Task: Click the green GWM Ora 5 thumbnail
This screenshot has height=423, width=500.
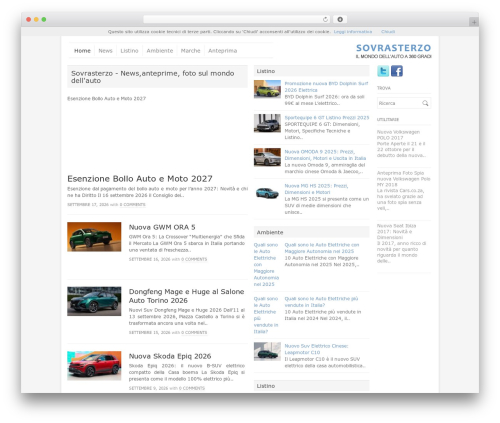Action: [94, 237]
